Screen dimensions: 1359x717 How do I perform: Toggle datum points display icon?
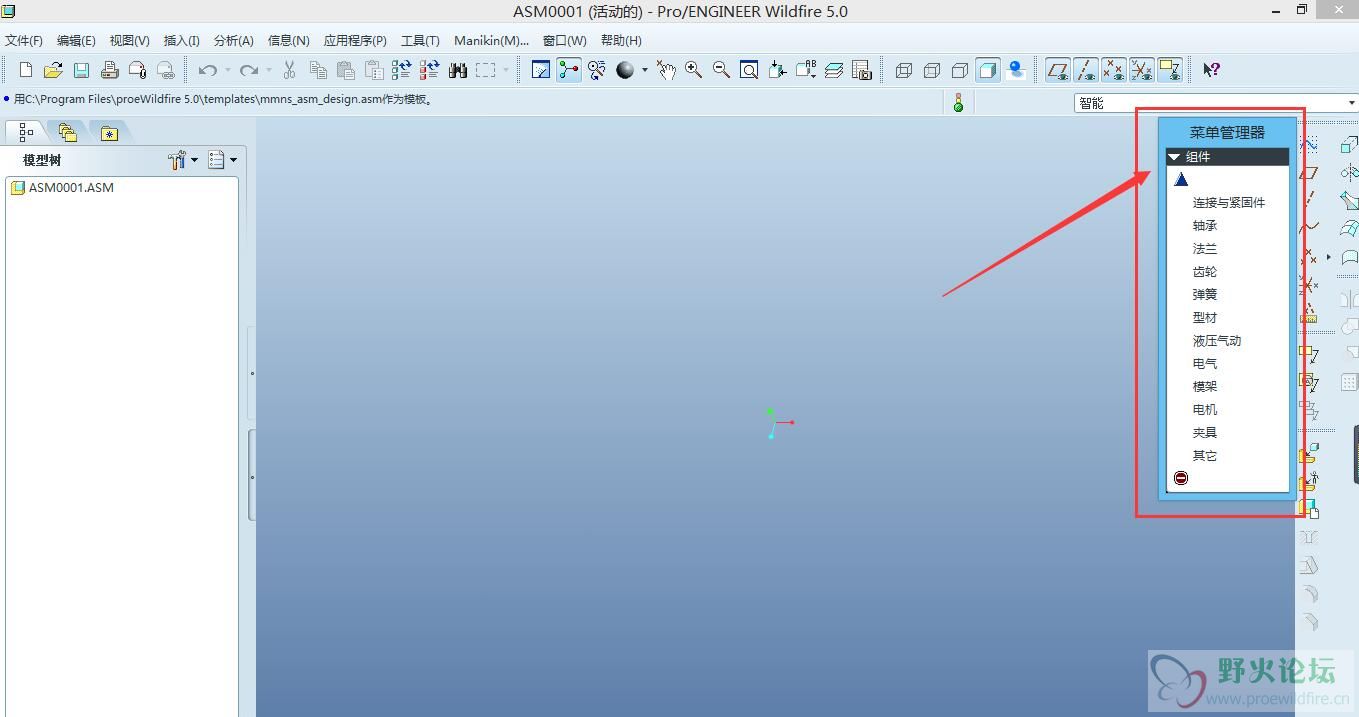[x=1113, y=70]
